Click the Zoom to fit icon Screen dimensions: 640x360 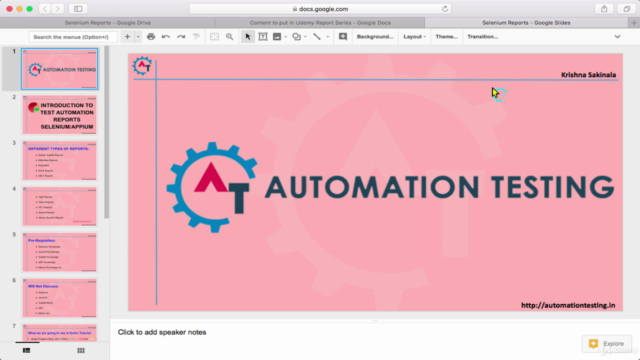214,37
